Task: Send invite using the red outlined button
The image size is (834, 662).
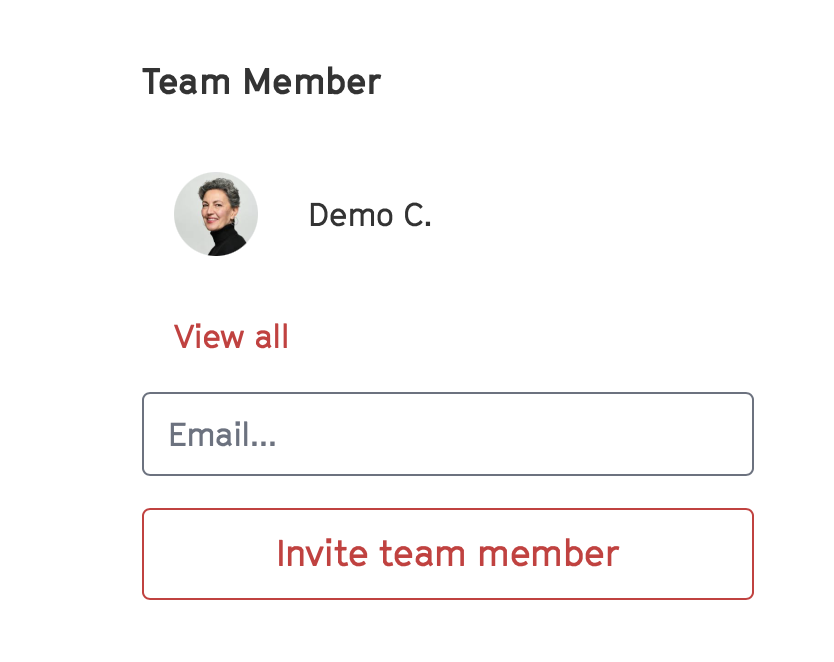Action: point(448,554)
